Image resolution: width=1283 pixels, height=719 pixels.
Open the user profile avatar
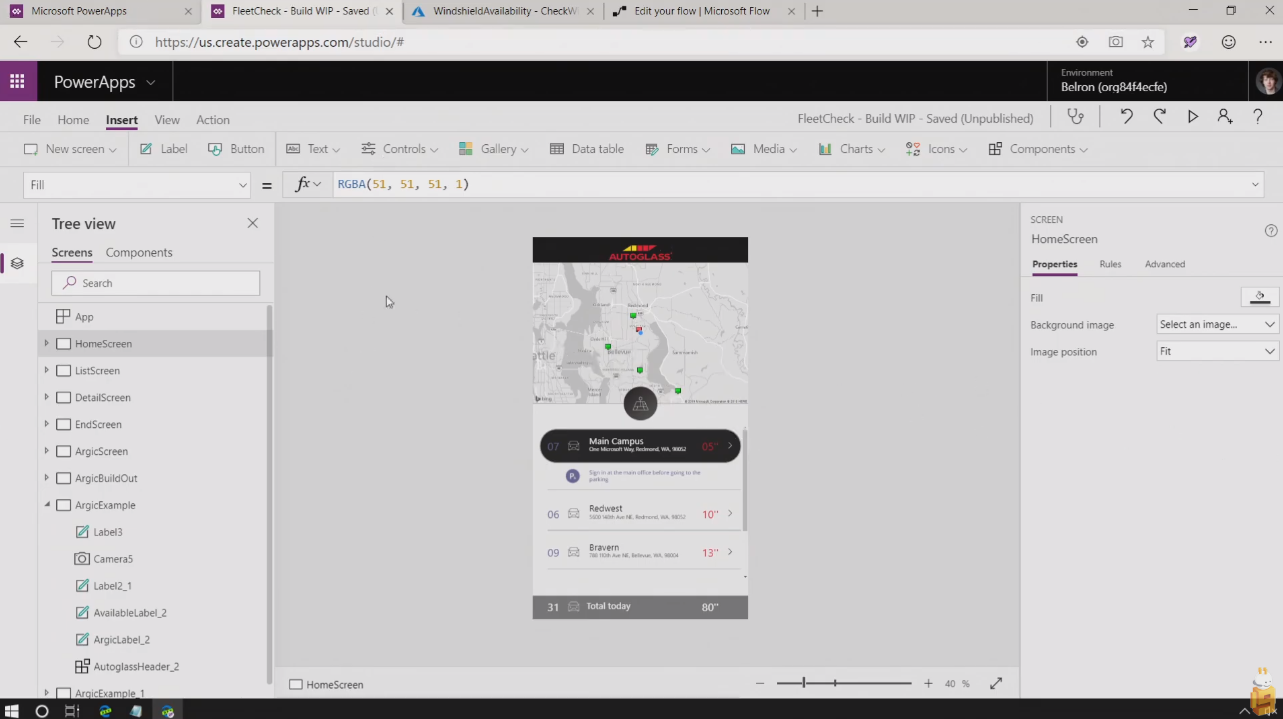1268,81
